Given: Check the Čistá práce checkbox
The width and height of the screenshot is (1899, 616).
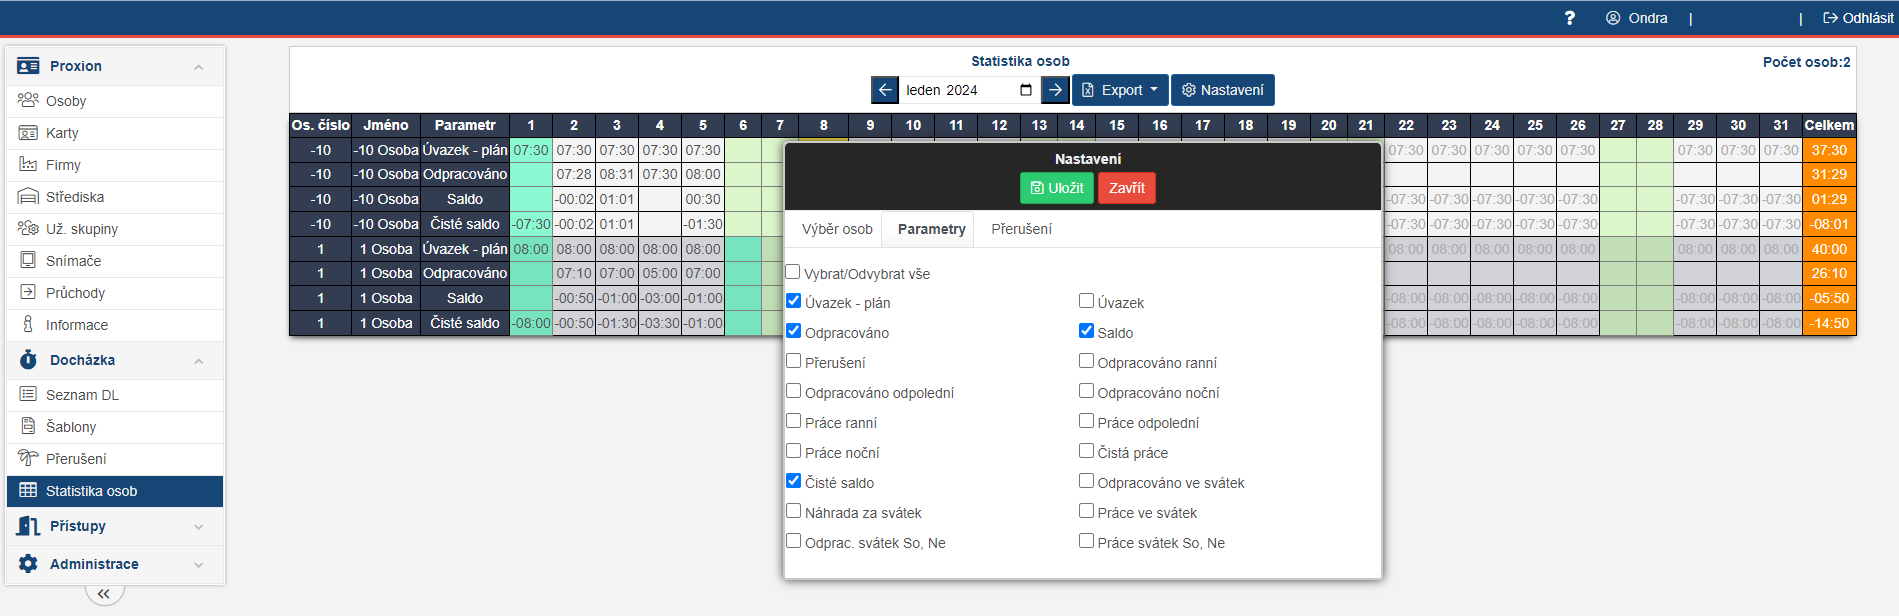Looking at the screenshot, I should point(1086,451).
